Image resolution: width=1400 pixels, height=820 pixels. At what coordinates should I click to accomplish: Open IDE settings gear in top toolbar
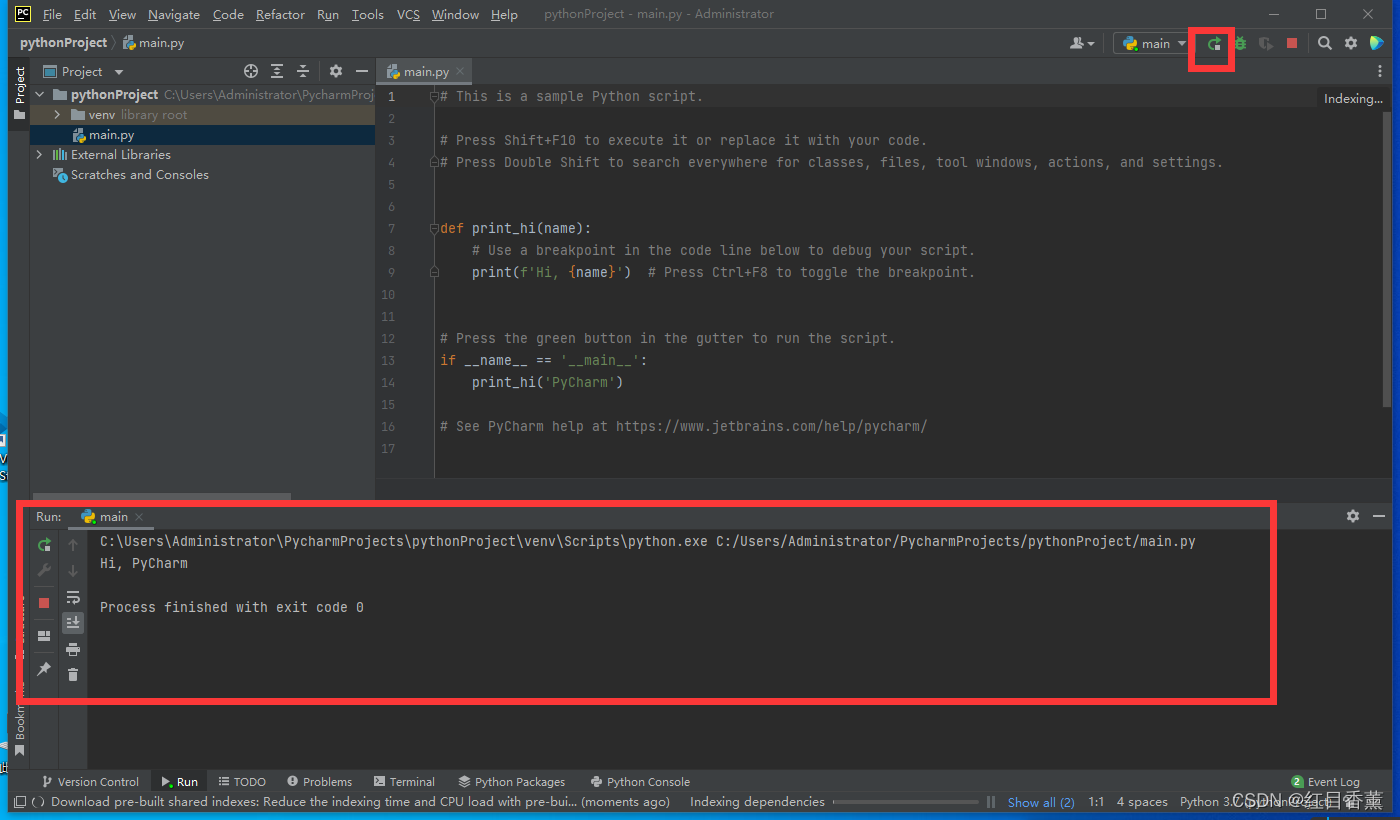(x=1351, y=44)
